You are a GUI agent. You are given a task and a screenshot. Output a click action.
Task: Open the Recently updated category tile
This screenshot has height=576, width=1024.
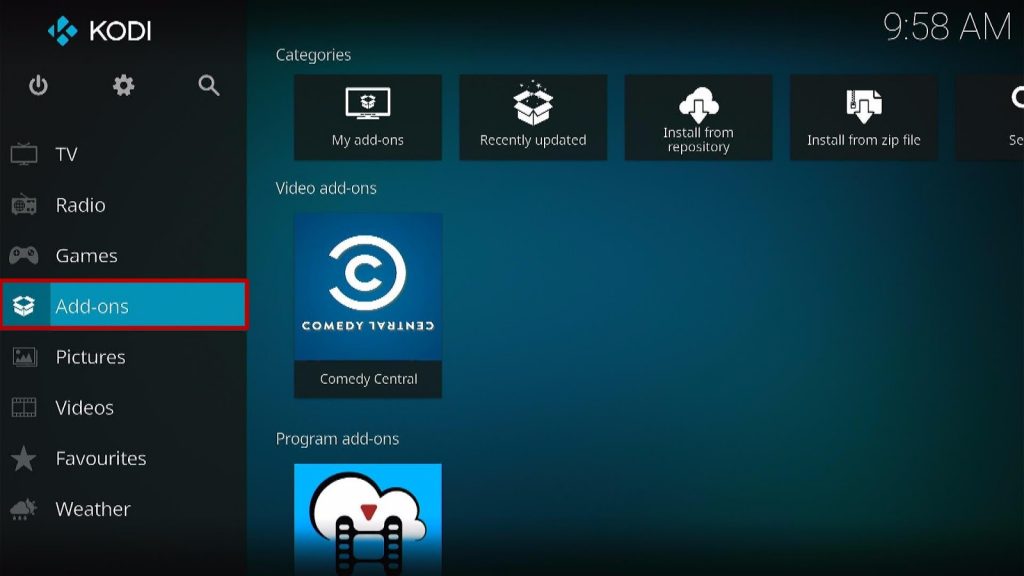click(x=533, y=118)
